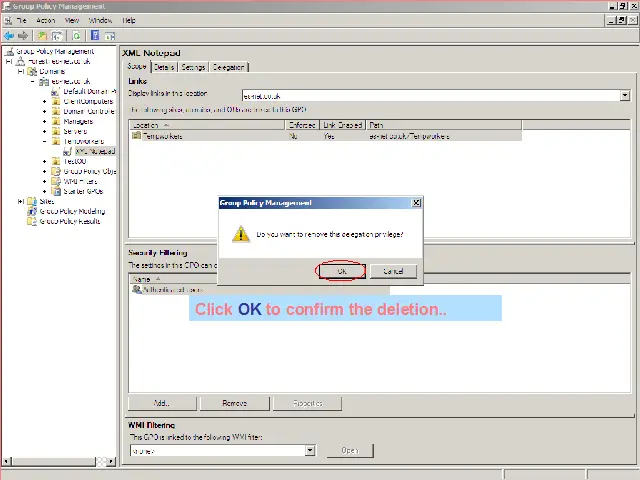Viewport: 640px width, 480px height.
Task: Expand the Managers organizational unit
Action: pos(44,121)
